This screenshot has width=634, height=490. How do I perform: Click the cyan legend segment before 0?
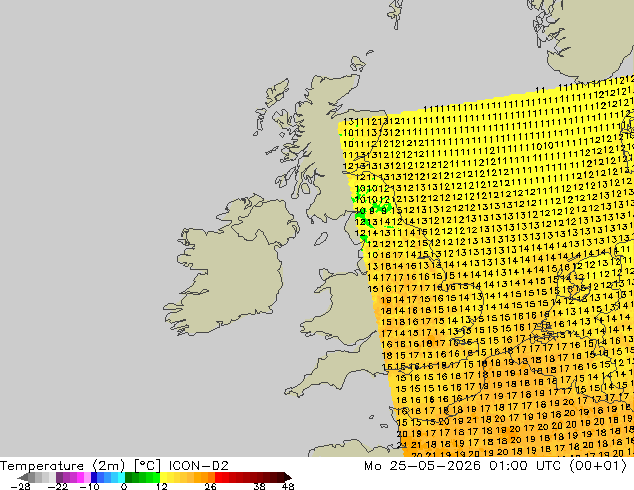[x=121, y=477]
